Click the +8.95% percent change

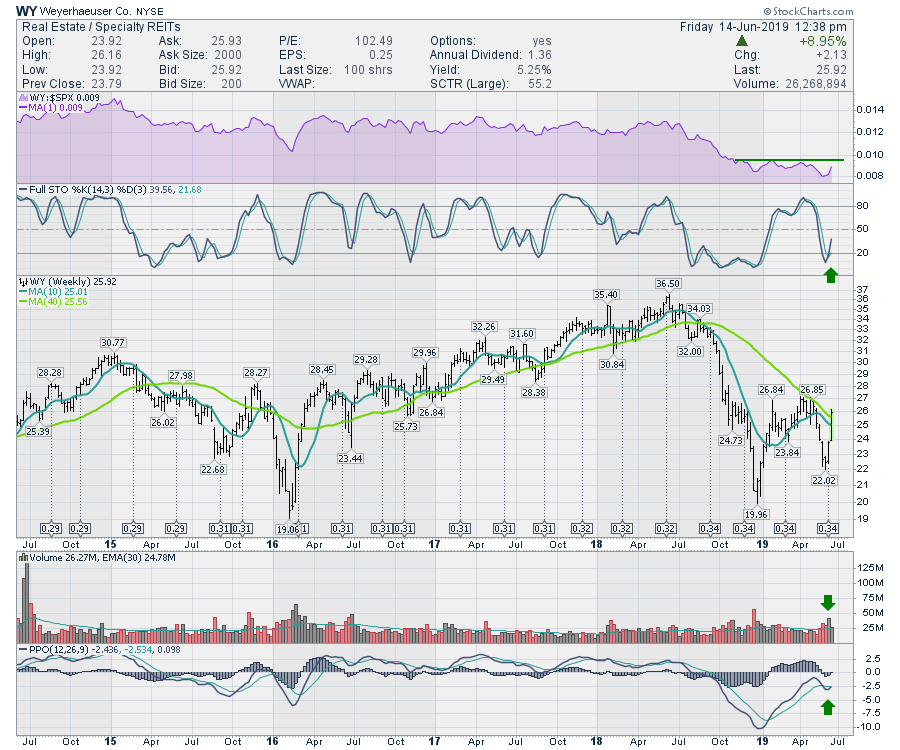point(823,41)
